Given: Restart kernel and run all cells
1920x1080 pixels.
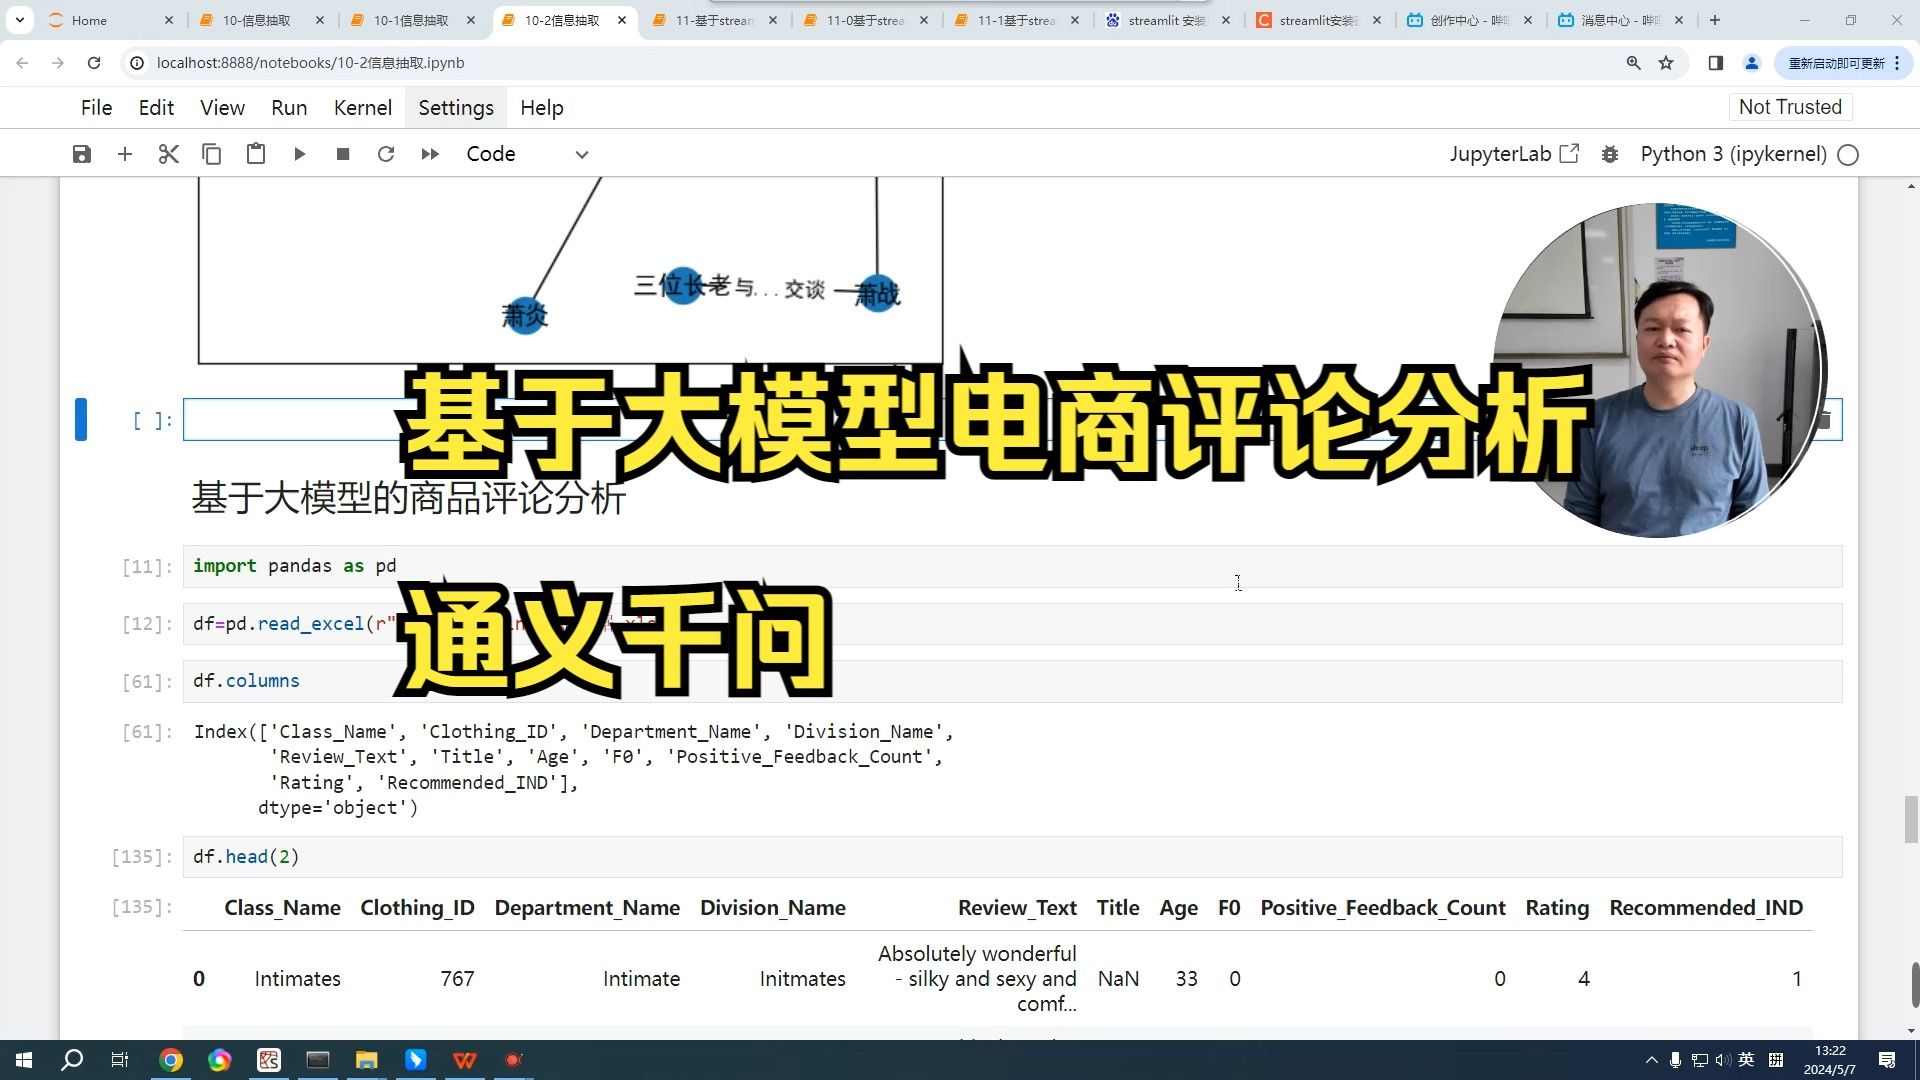Looking at the screenshot, I should click(x=430, y=154).
